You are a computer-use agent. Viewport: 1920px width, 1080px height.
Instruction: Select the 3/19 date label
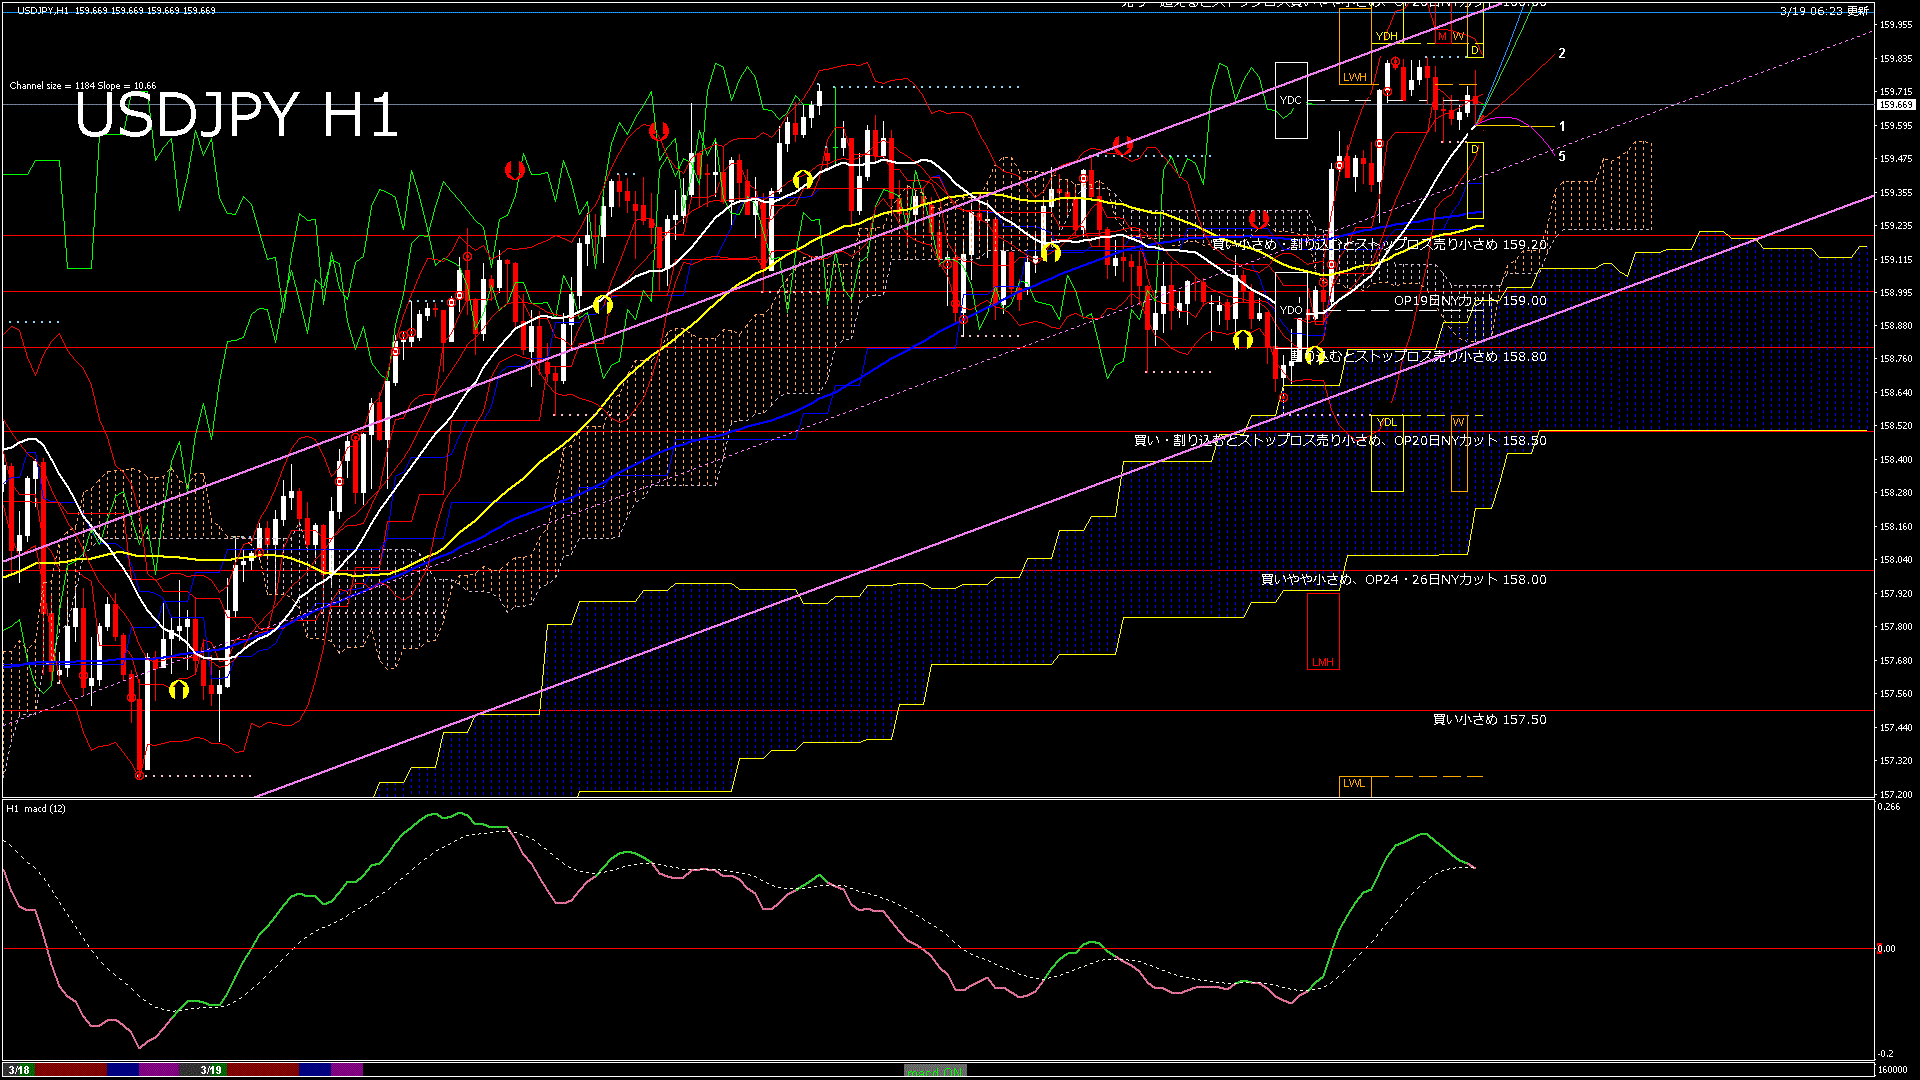[211, 1070]
